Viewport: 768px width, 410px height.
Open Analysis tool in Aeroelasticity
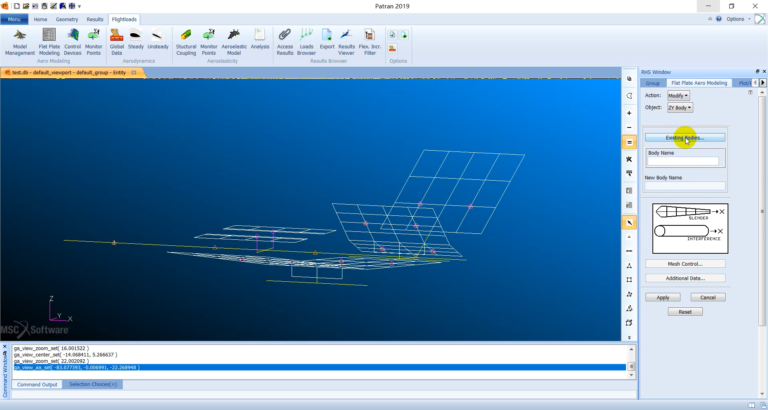tap(260, 40)
